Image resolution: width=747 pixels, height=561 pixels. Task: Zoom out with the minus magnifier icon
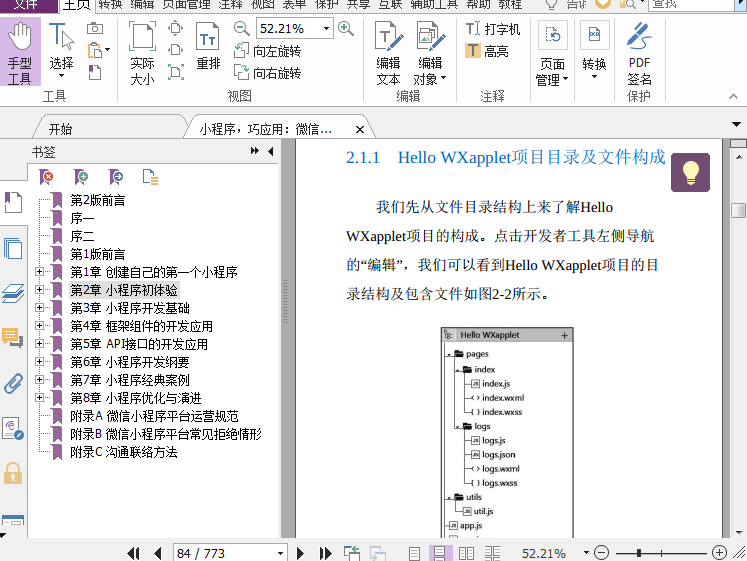click(x=242, y=29)
